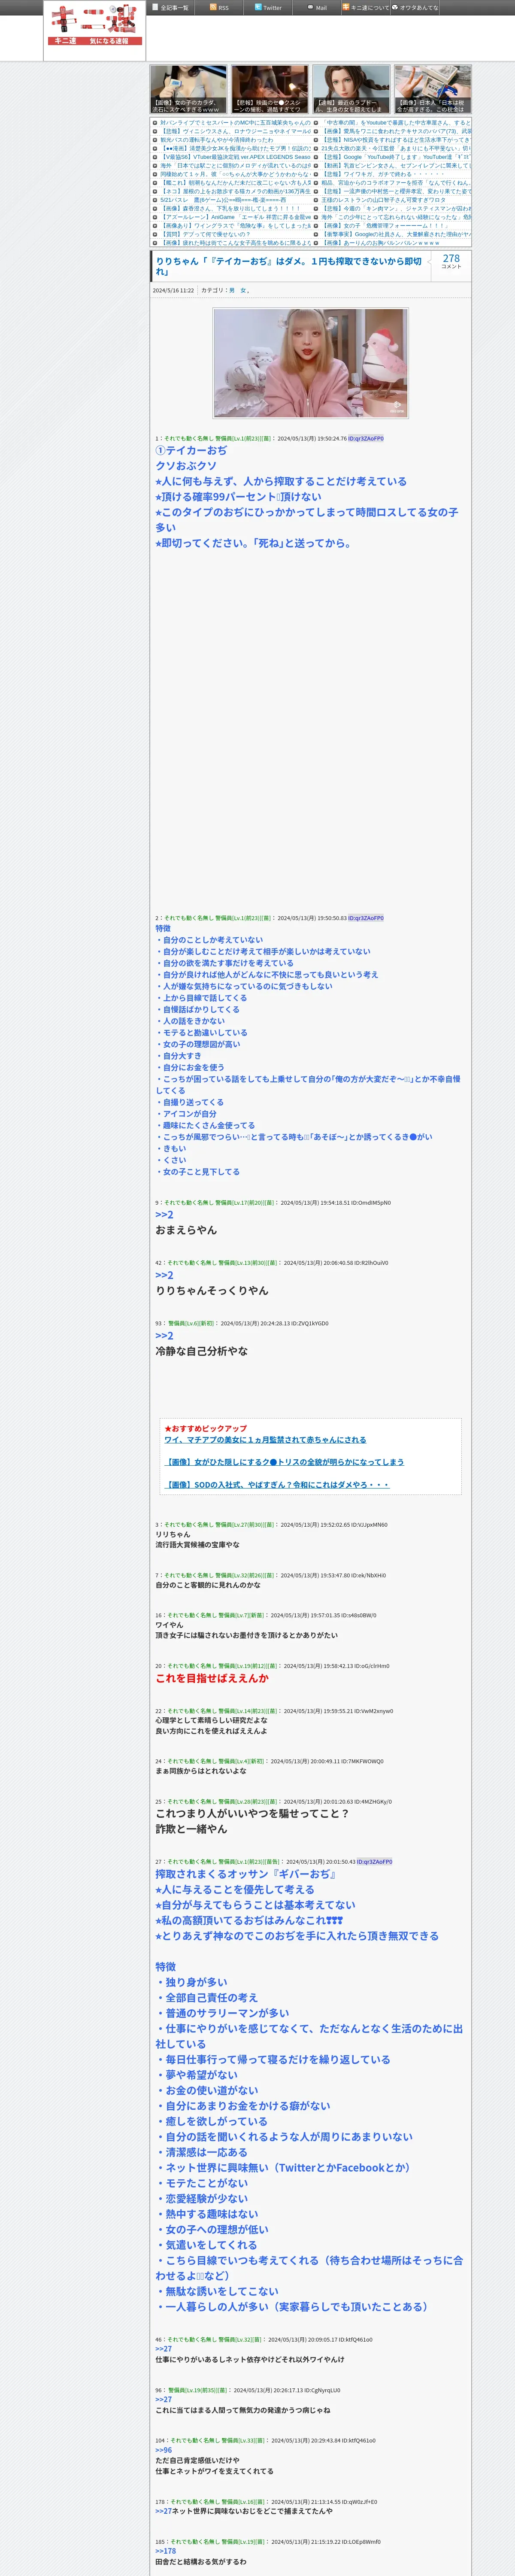Open the 【悲報】映画の thumbnail article
515x2576 pixels.
click(270, 89)
